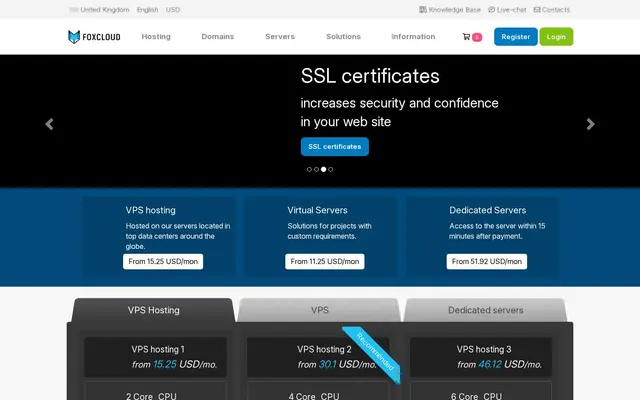This screenshot has height=400, width=640.
Task: Click the VPS hosting card title
Action: click(x=151, y=210)
